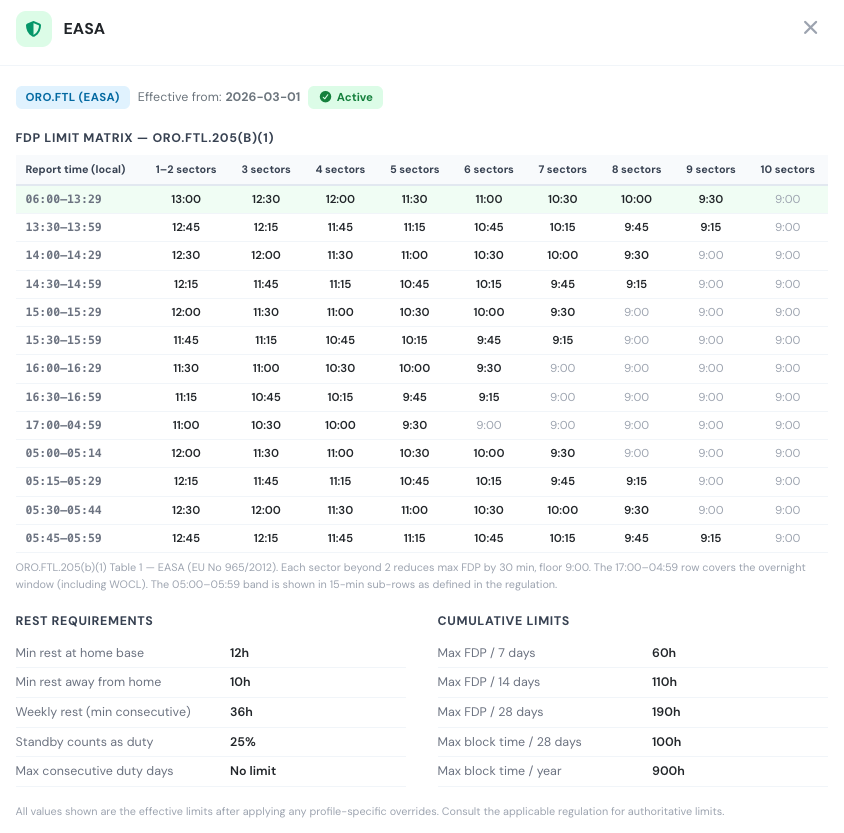
Task: Click 7 sectors value in the 14:30–14:59 row
Action: [562, 284]
